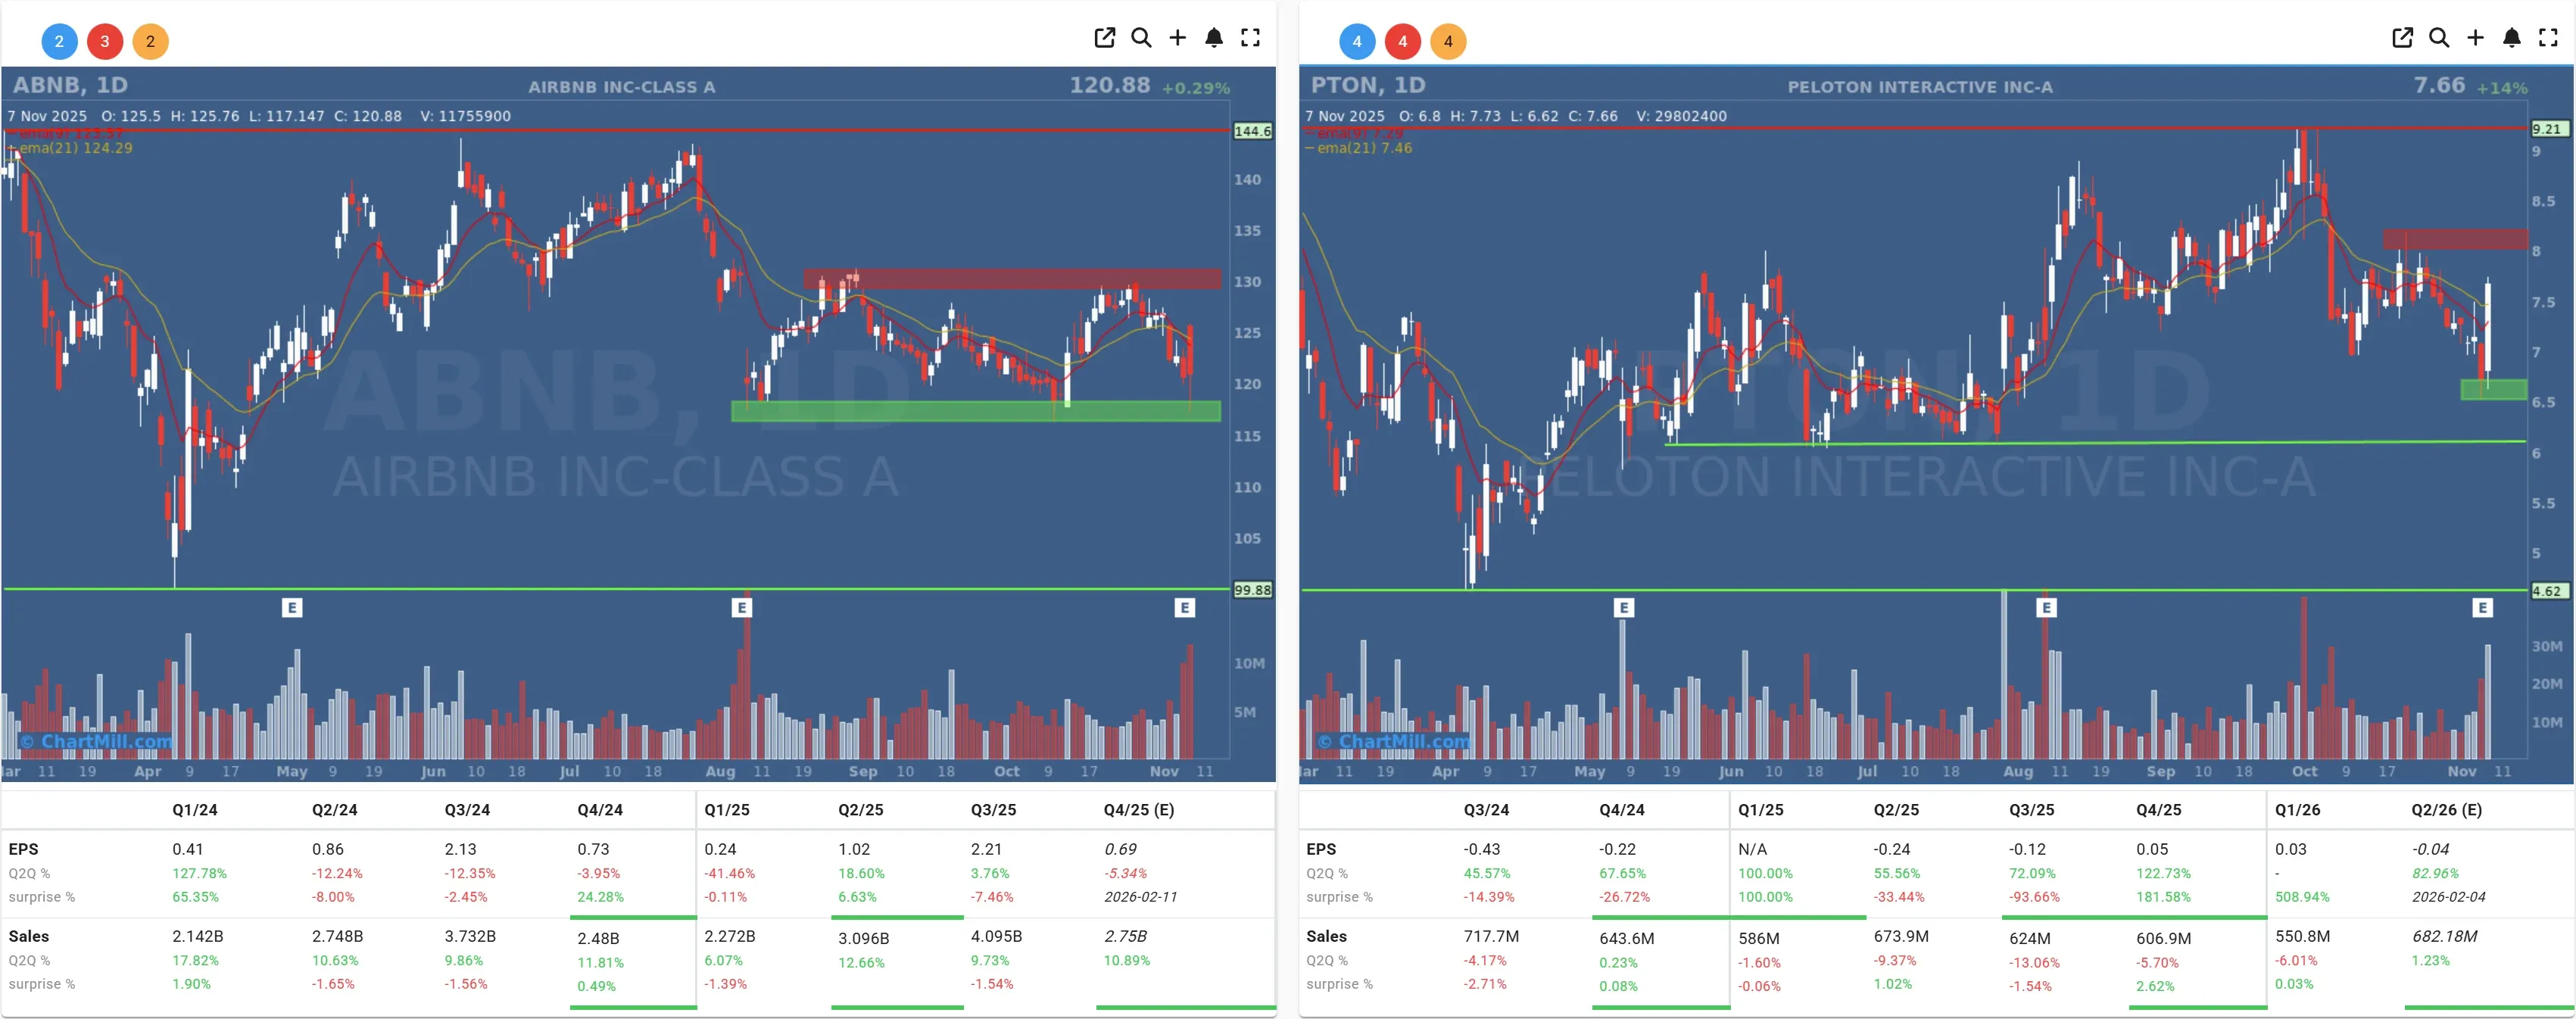Open search on the PTON chart toolbar
Image resolution: width=2576 pixels, height=1019 pixels.
click(x=2439, y=37)
